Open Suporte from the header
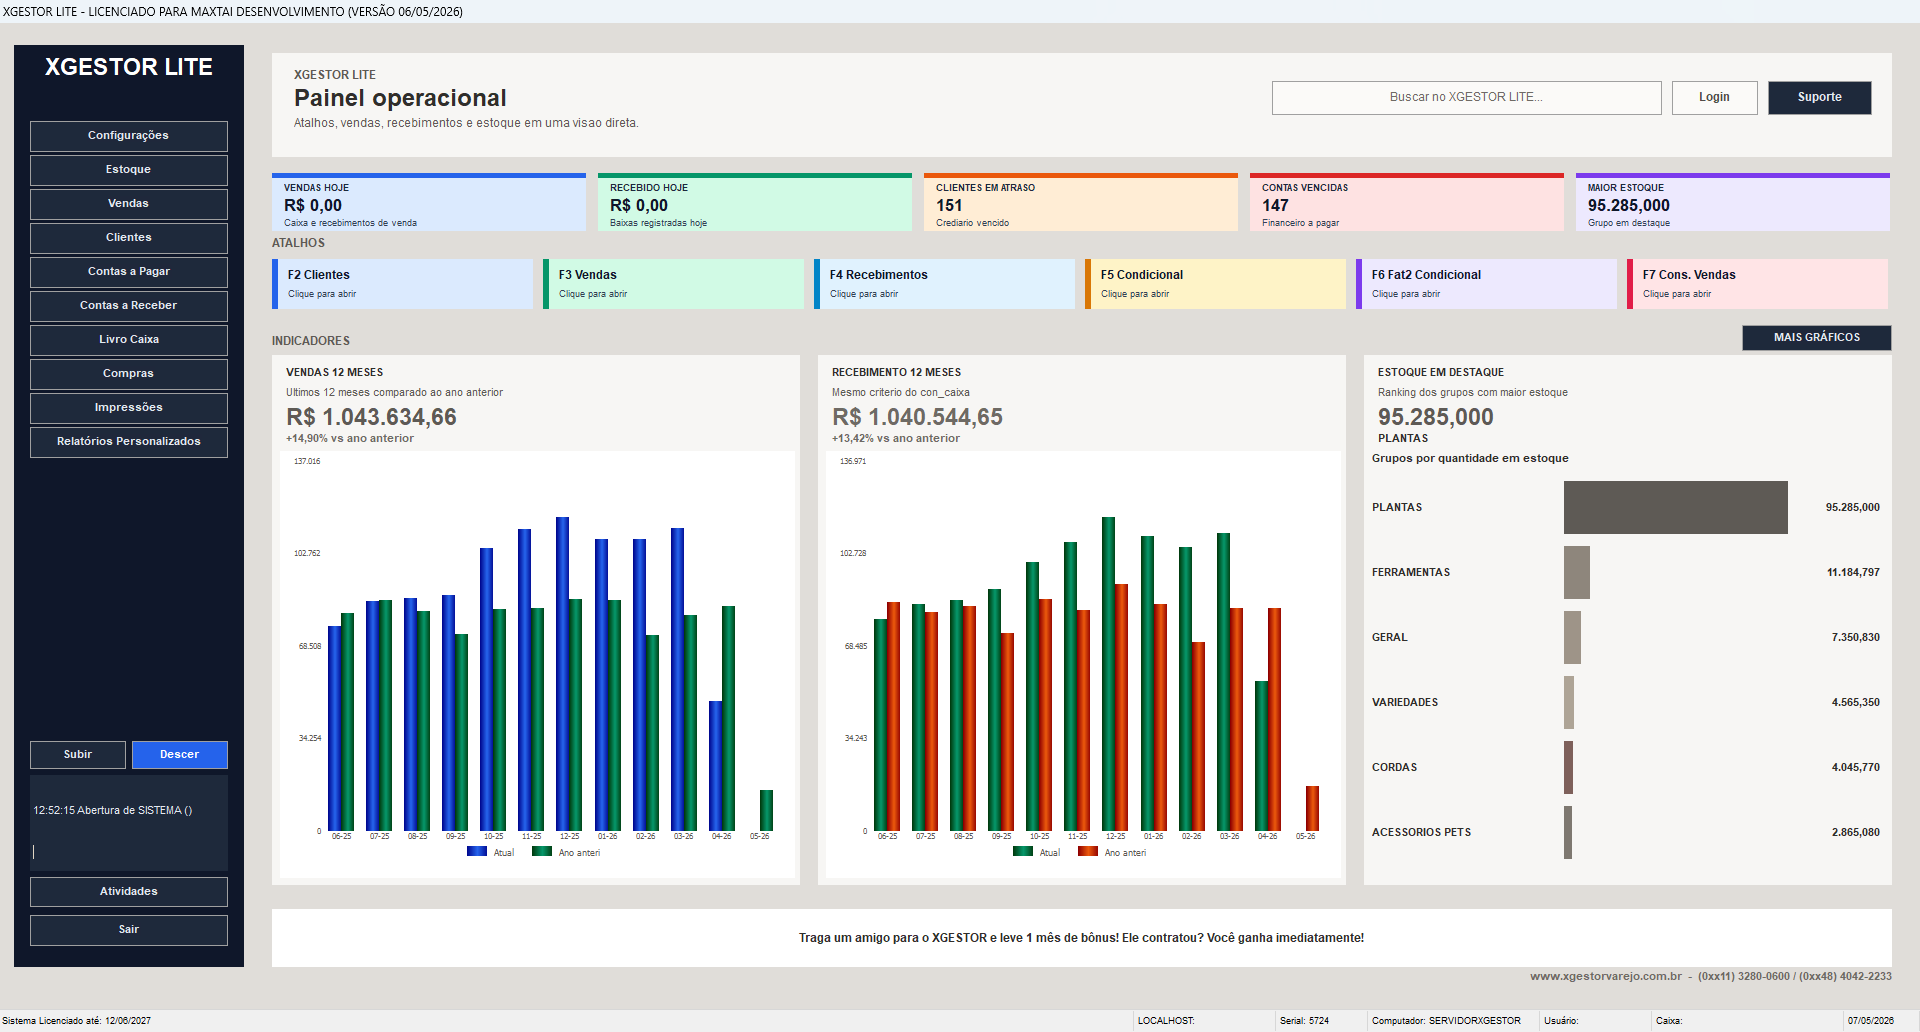 (x=1819, y=98)
